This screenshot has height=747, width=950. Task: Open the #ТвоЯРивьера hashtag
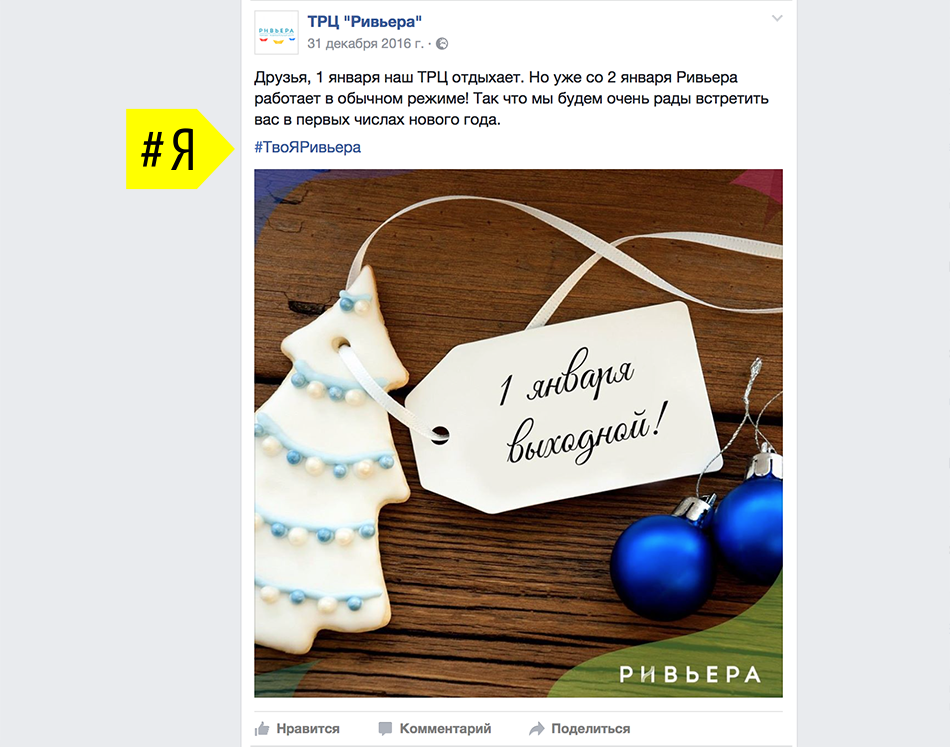point(307,147)
